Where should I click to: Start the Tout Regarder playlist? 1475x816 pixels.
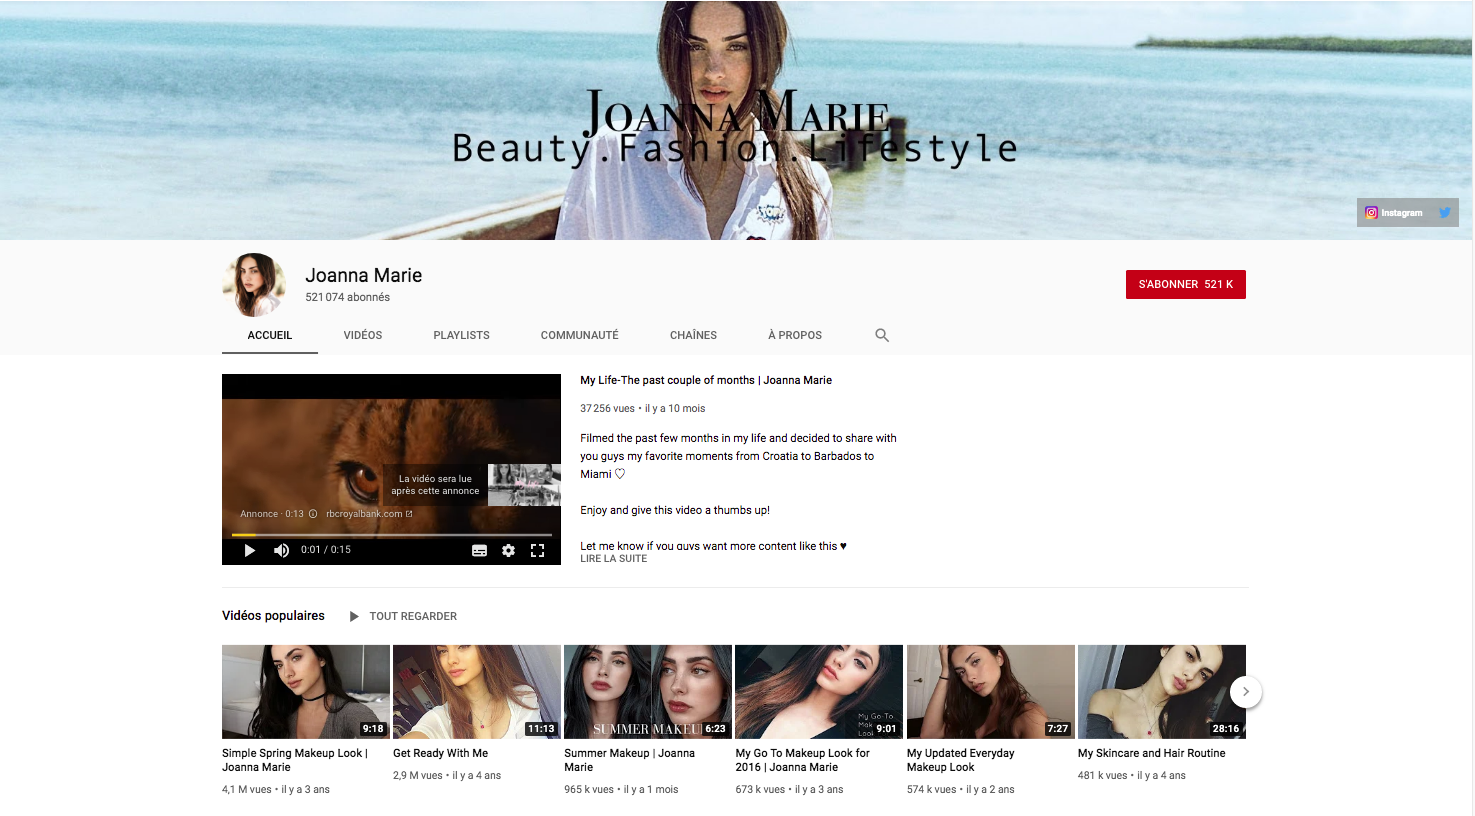(403, 616)
